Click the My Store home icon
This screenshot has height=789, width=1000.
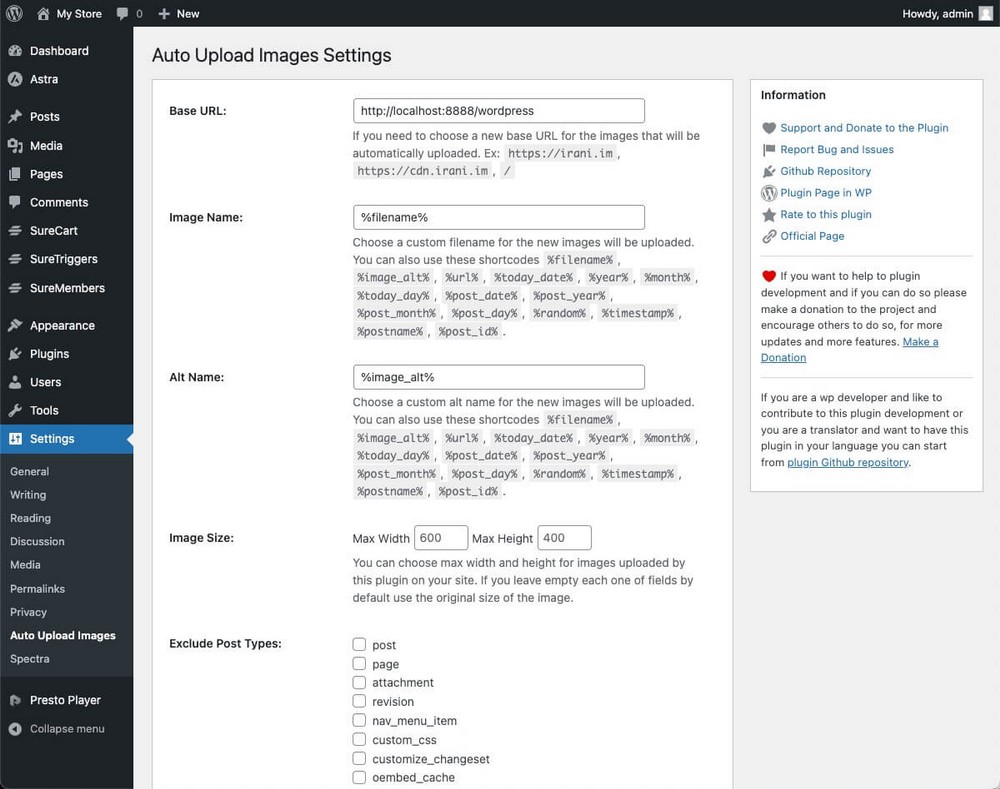pyautogui.click(x=43, y=13)
